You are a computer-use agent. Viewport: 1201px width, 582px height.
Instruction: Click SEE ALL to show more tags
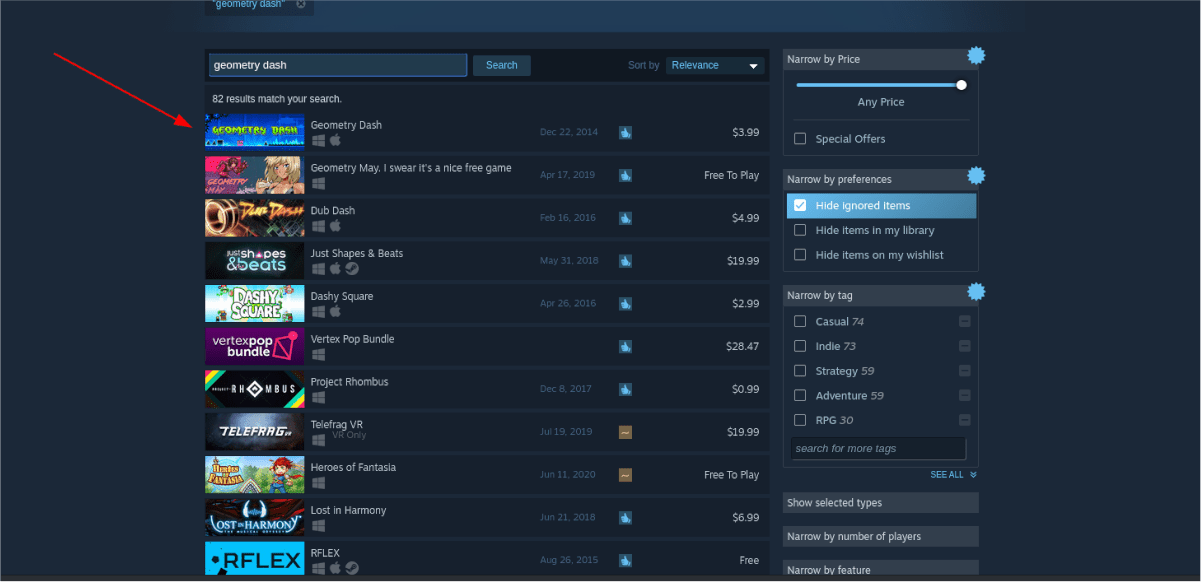[953, 475]
